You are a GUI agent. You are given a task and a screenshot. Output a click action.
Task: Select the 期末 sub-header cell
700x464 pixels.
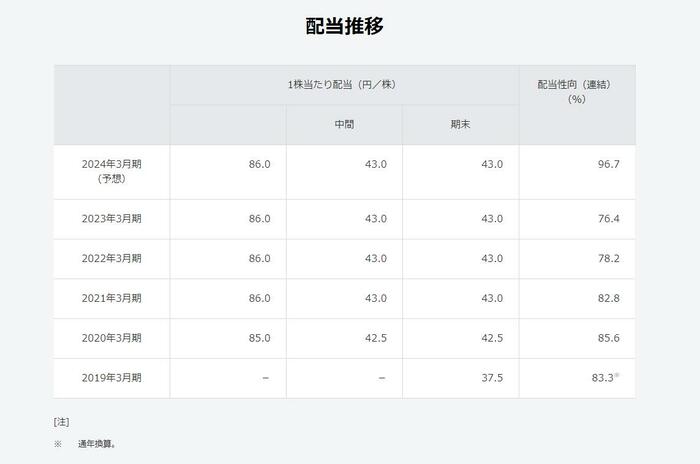[x=460, y=125]
